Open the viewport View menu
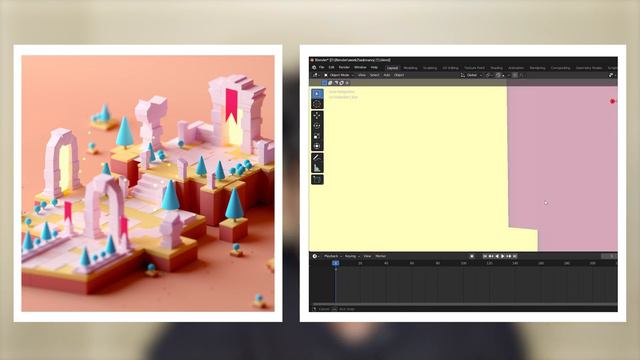The height and width of the screenshot is (360, 640). [362, 75]
